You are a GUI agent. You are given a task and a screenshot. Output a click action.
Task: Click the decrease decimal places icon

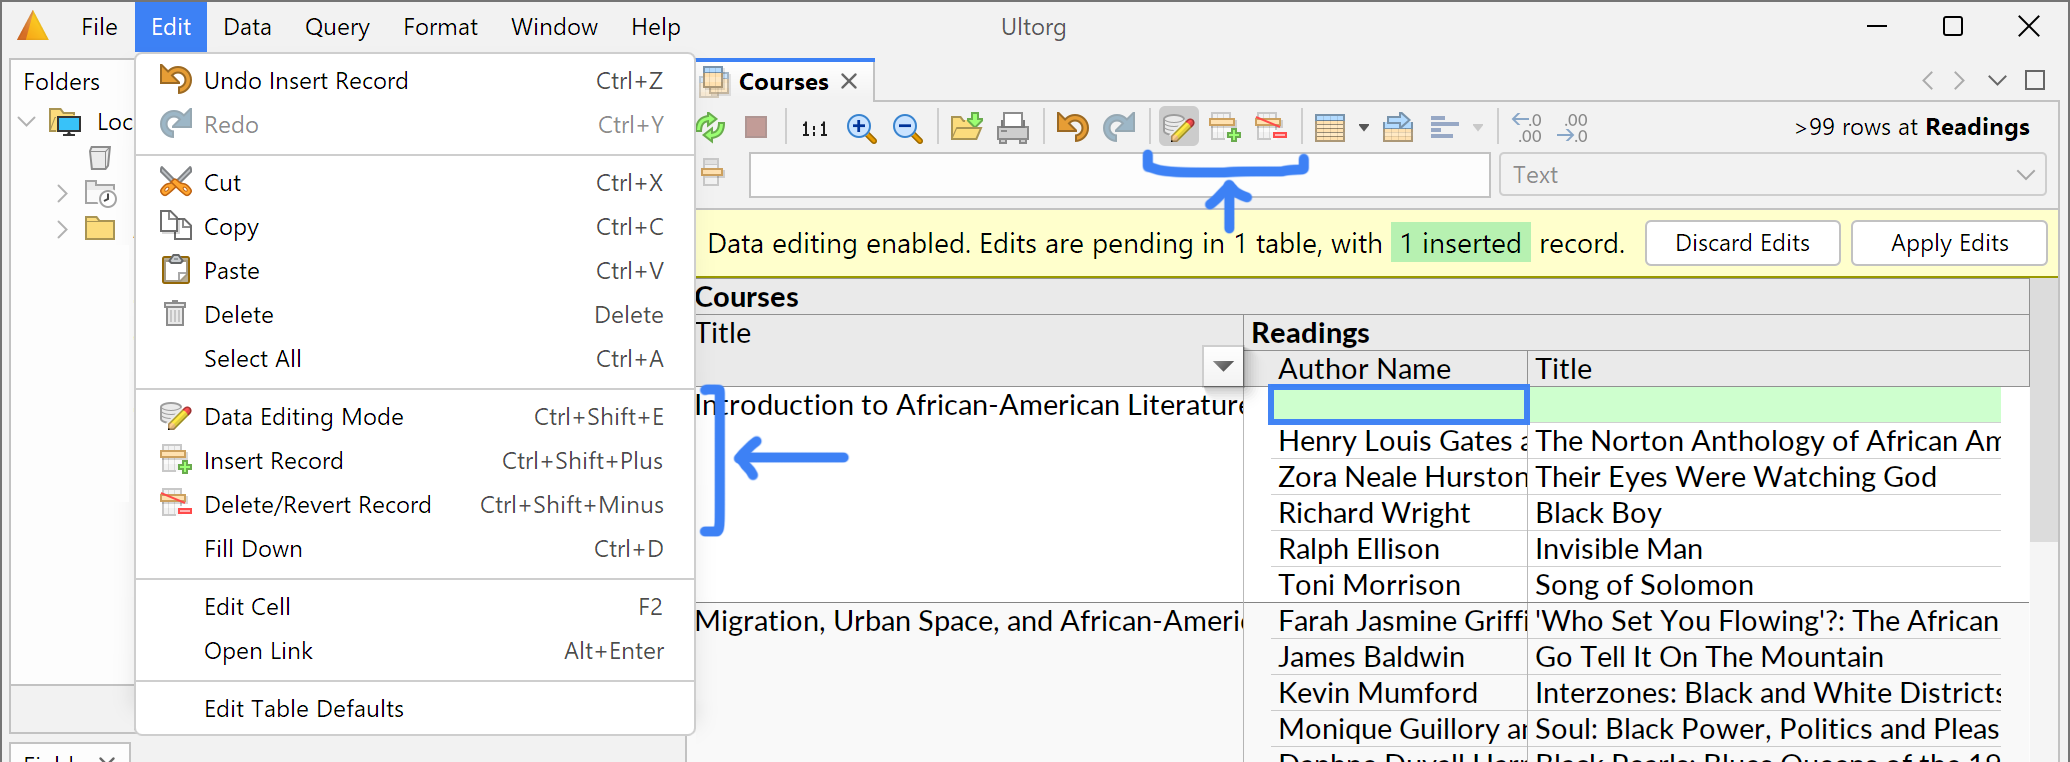pyautogui.click(x=1573, y=127)
